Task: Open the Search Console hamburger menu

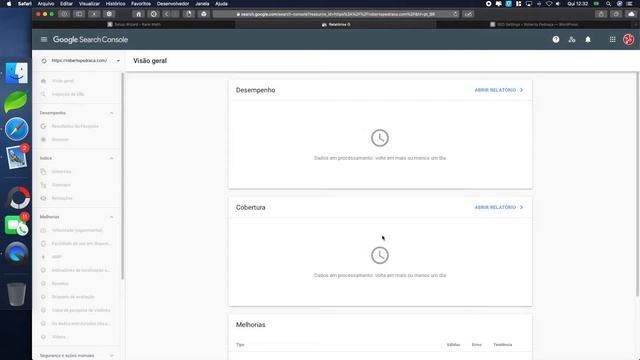Action: pos(44,40)
